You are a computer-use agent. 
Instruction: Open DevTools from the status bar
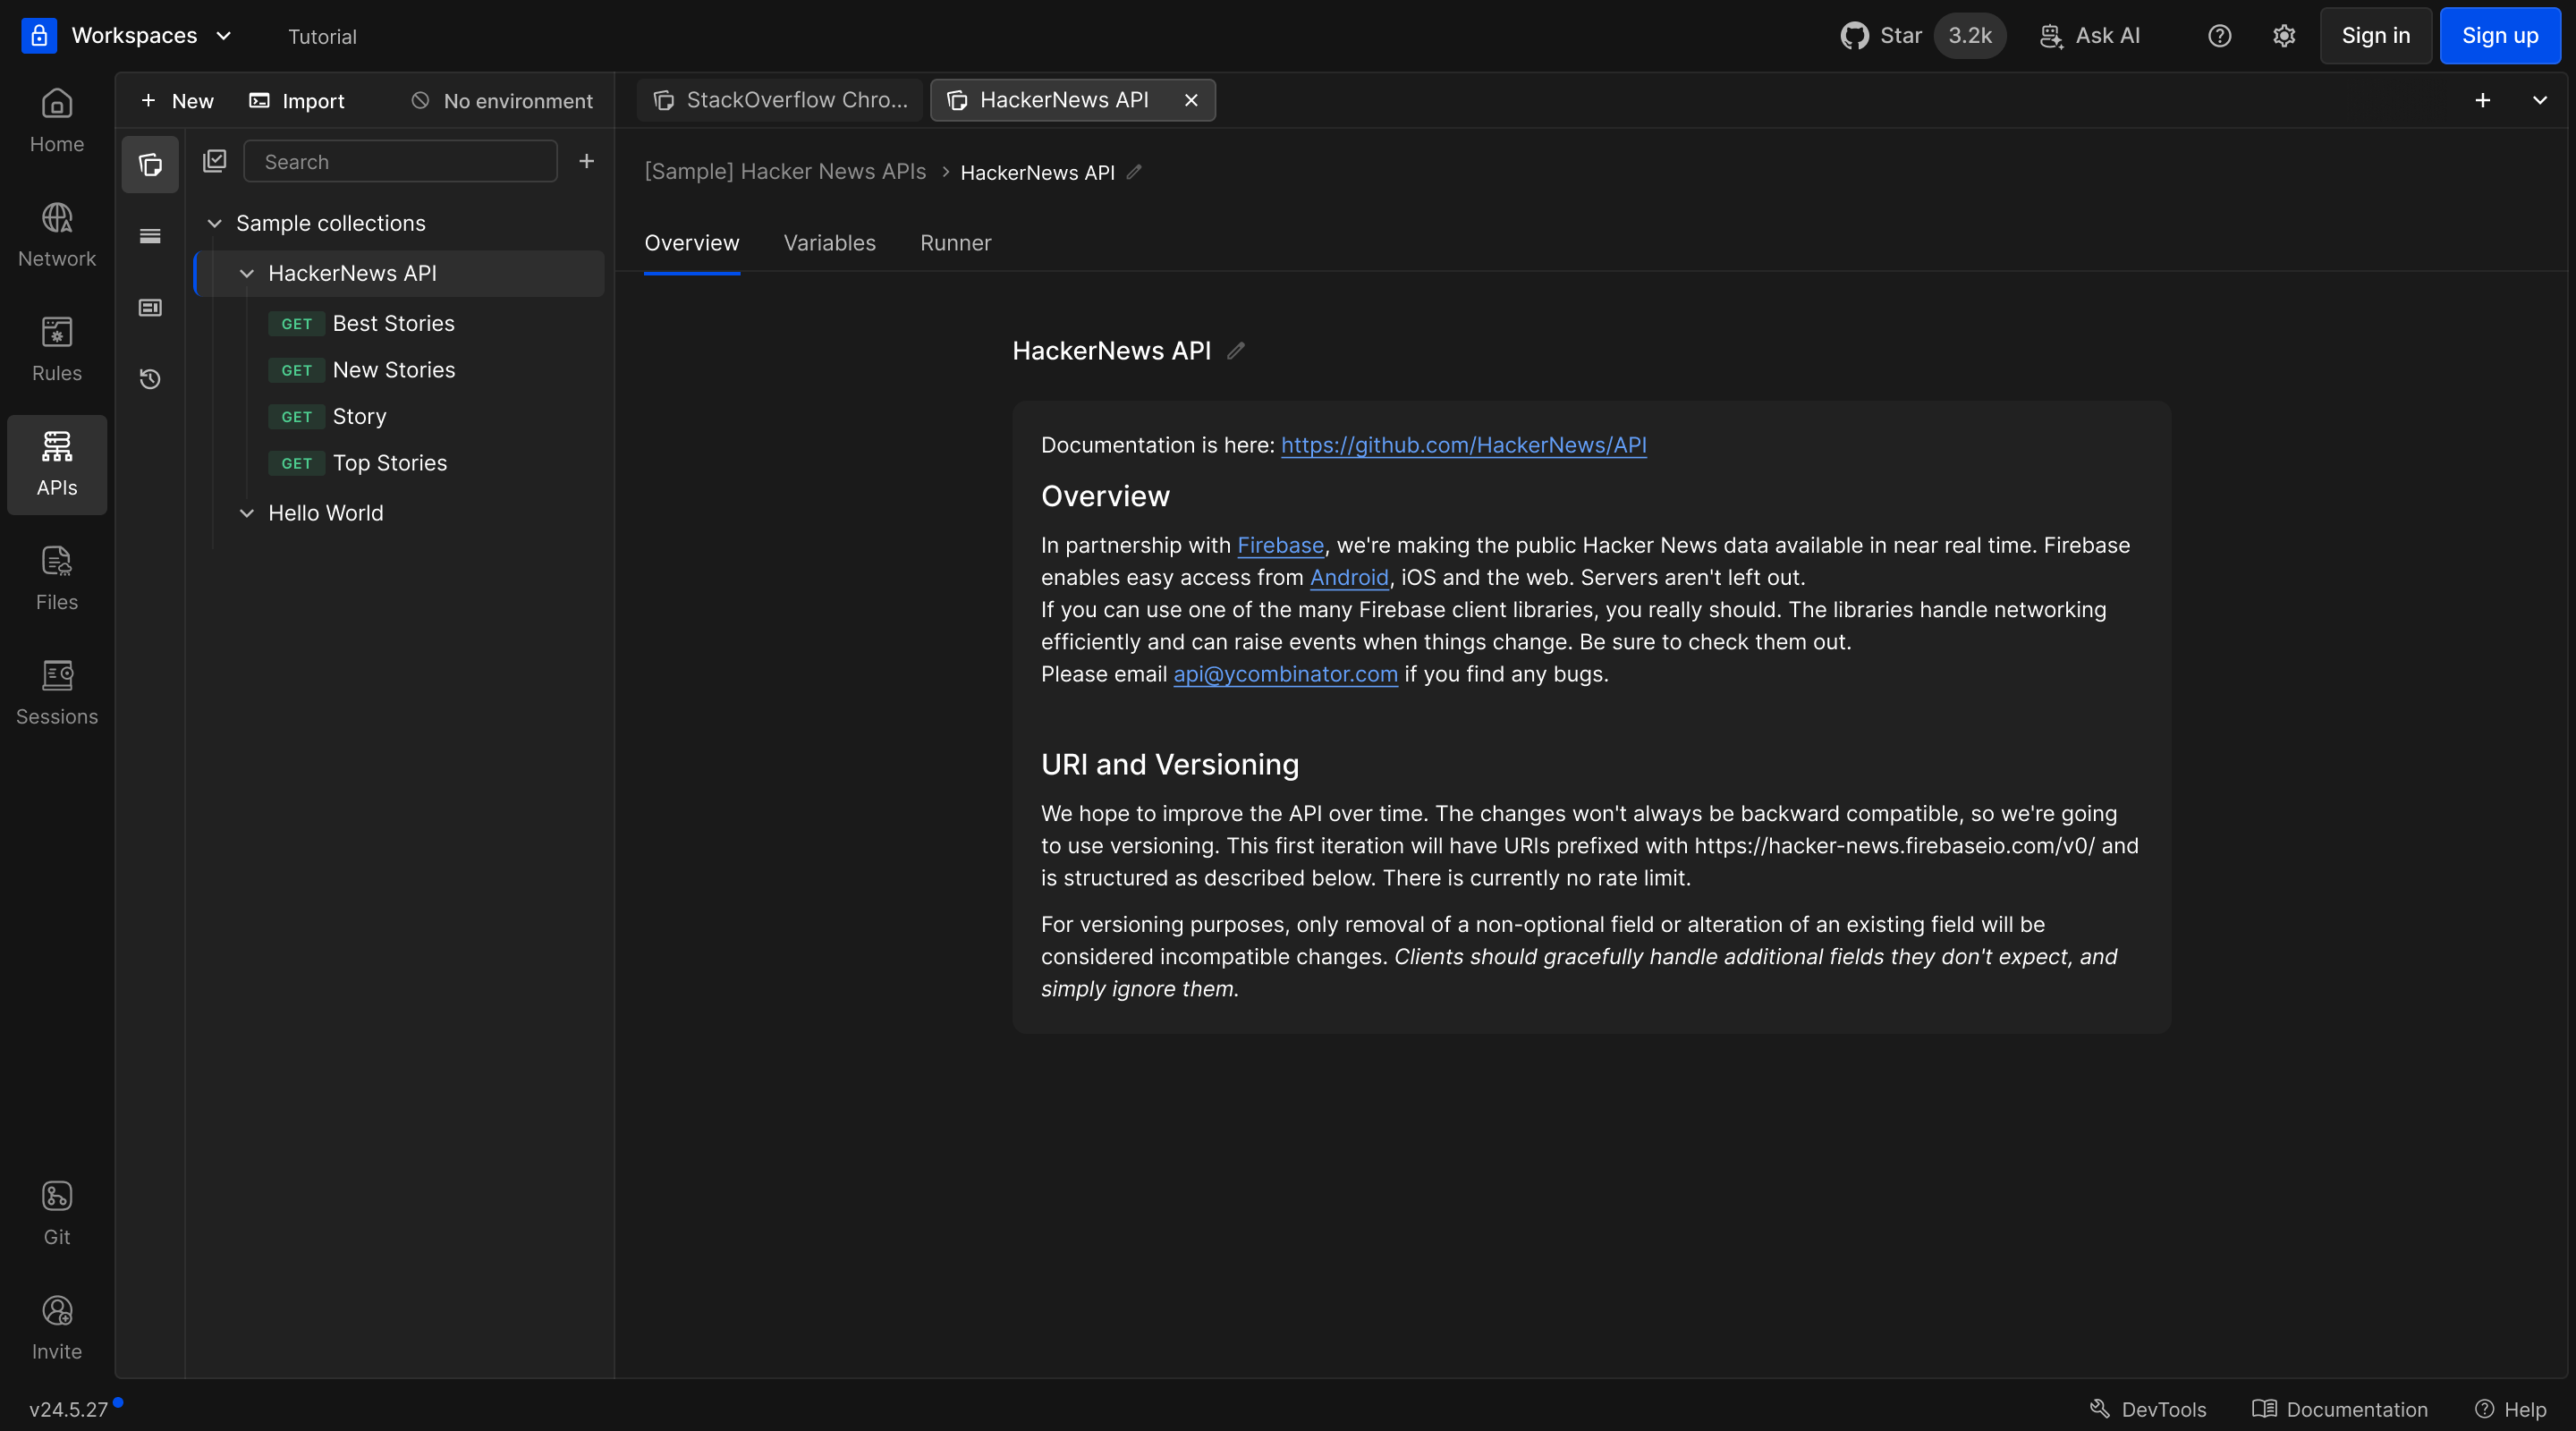(x=2147, y=1409)
